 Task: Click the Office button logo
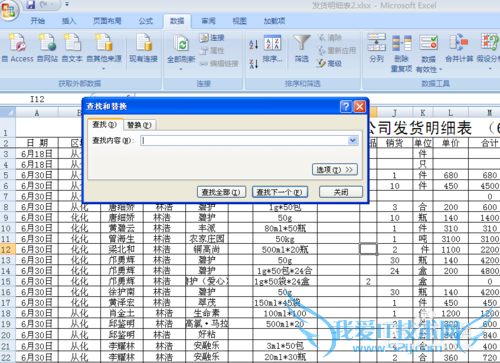(x=9, y=10)
